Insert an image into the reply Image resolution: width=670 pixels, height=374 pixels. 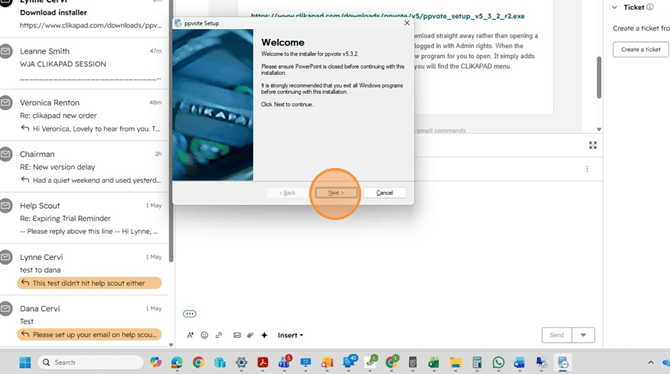(x=237, y=335)
